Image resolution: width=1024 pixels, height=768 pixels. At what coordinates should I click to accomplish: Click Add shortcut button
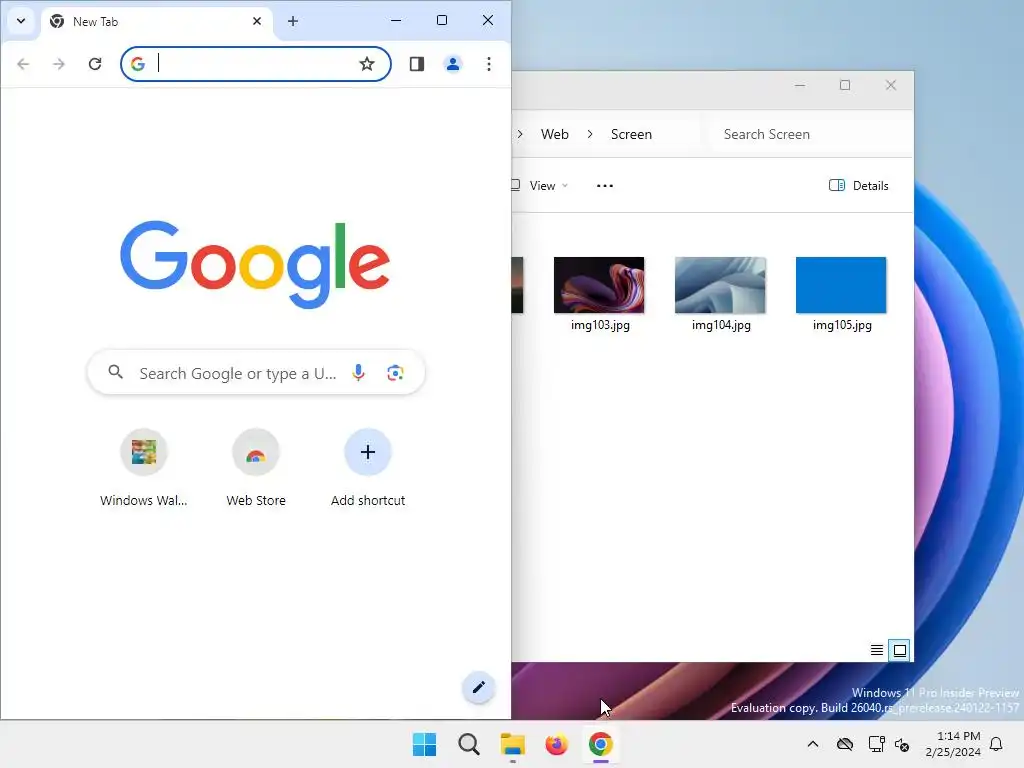pos(368,468)
